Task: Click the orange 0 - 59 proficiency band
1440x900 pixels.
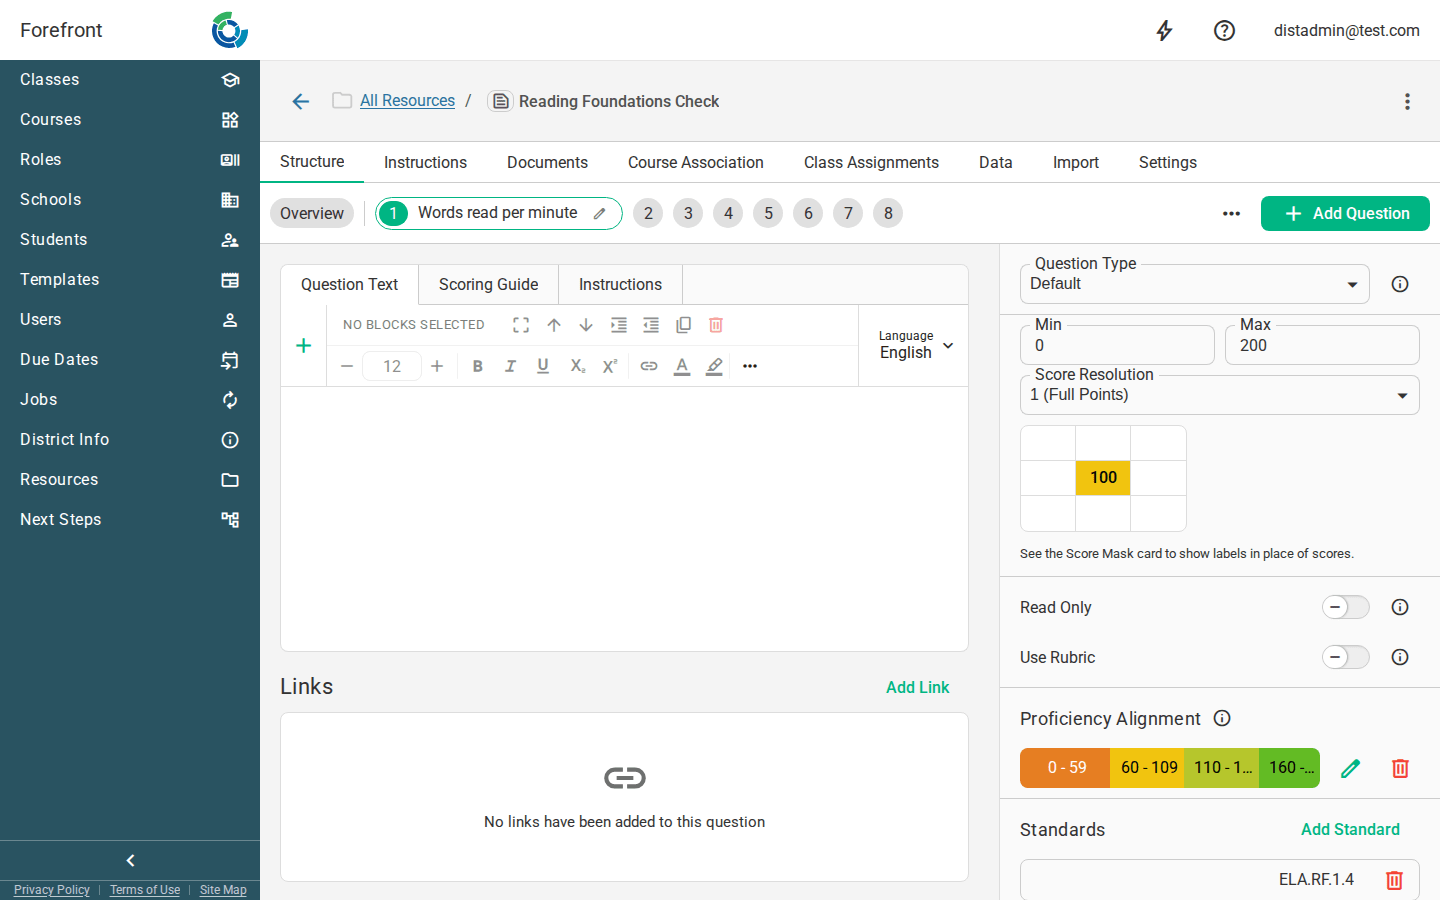Action: pos(1066,768)
